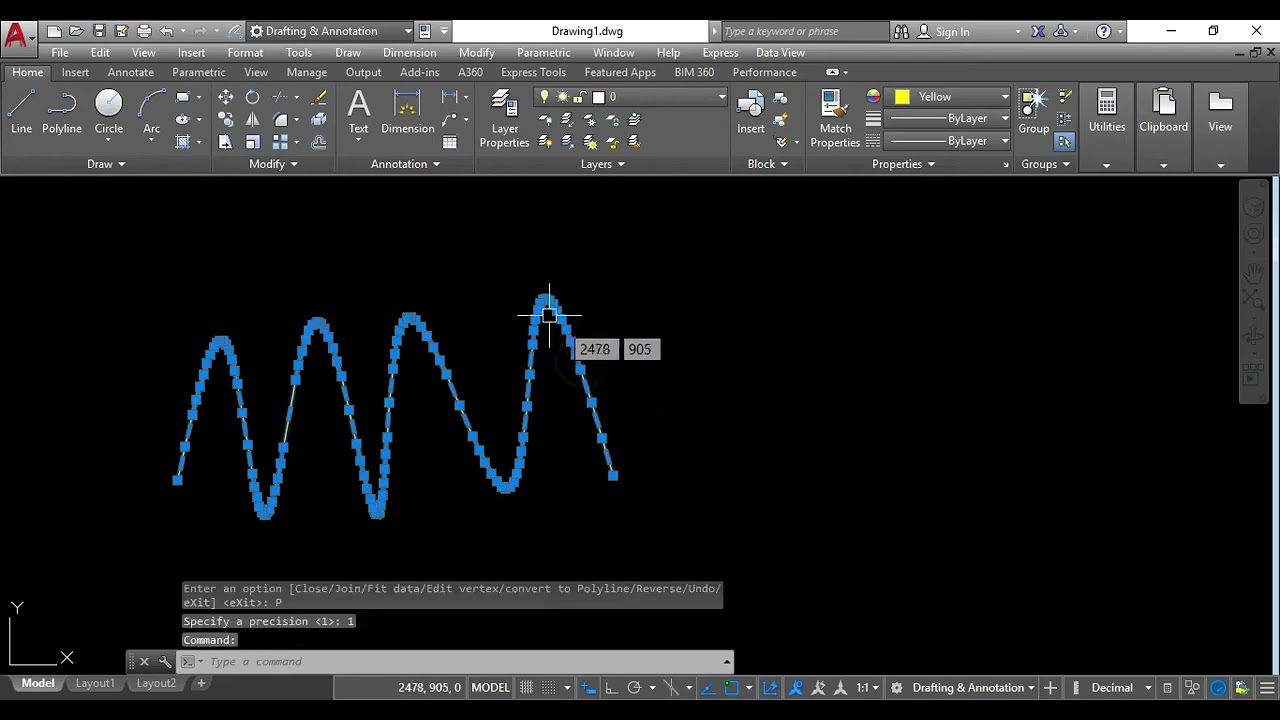Viewport: 1280px width, 720px height.
Task: Open the AutoCAD application menu button
Action: [x=17, y=37]
